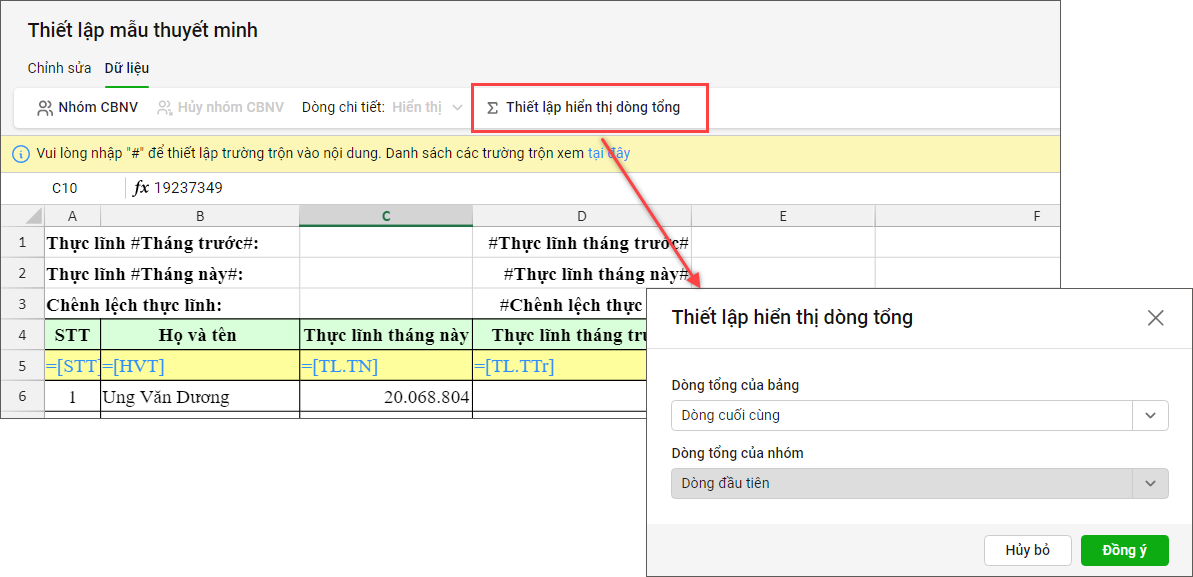
Task: Click the fx formula icon
Action: point(141,188)
